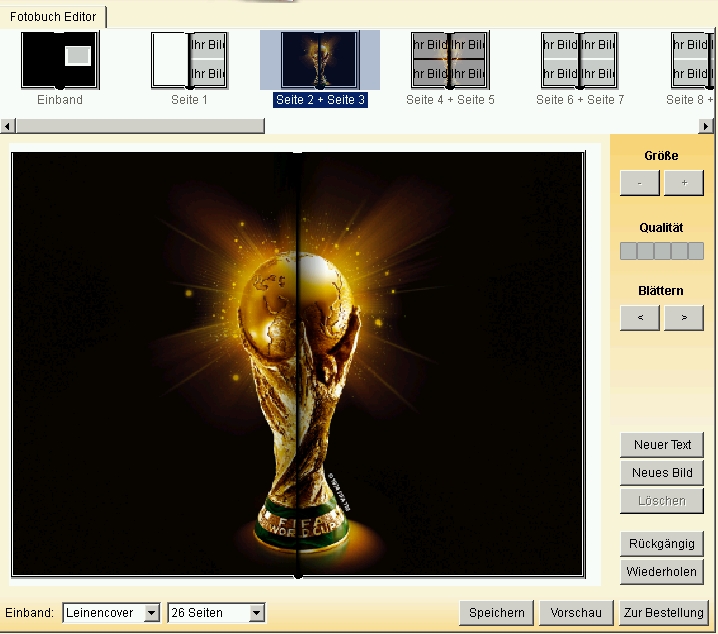The width and height of the screenshot is (718, 634).
Task: Select the Seite 4 + Seite 5 thumbnail
Action: pyautogui.click(x=449, y=60)
